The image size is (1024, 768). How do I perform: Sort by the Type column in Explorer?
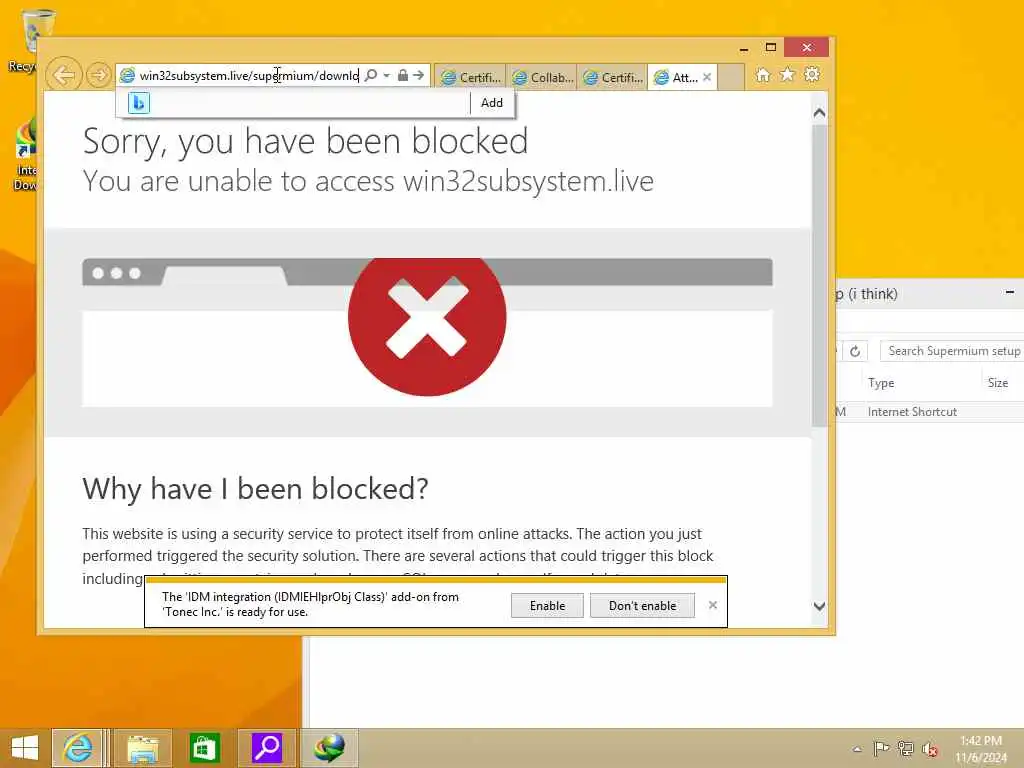point(881,383)
